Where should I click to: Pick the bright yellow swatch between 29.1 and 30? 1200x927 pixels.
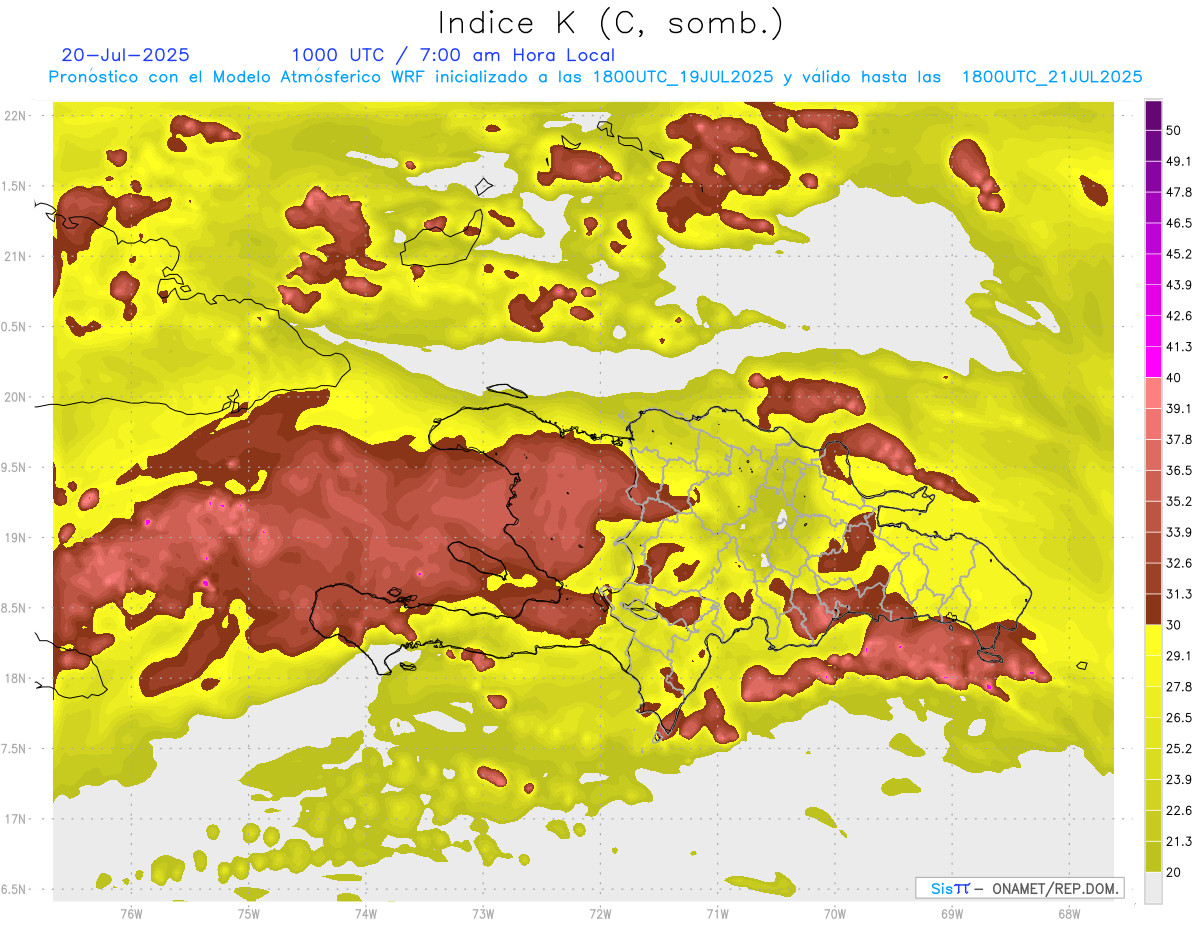[x=1154, y=640]
